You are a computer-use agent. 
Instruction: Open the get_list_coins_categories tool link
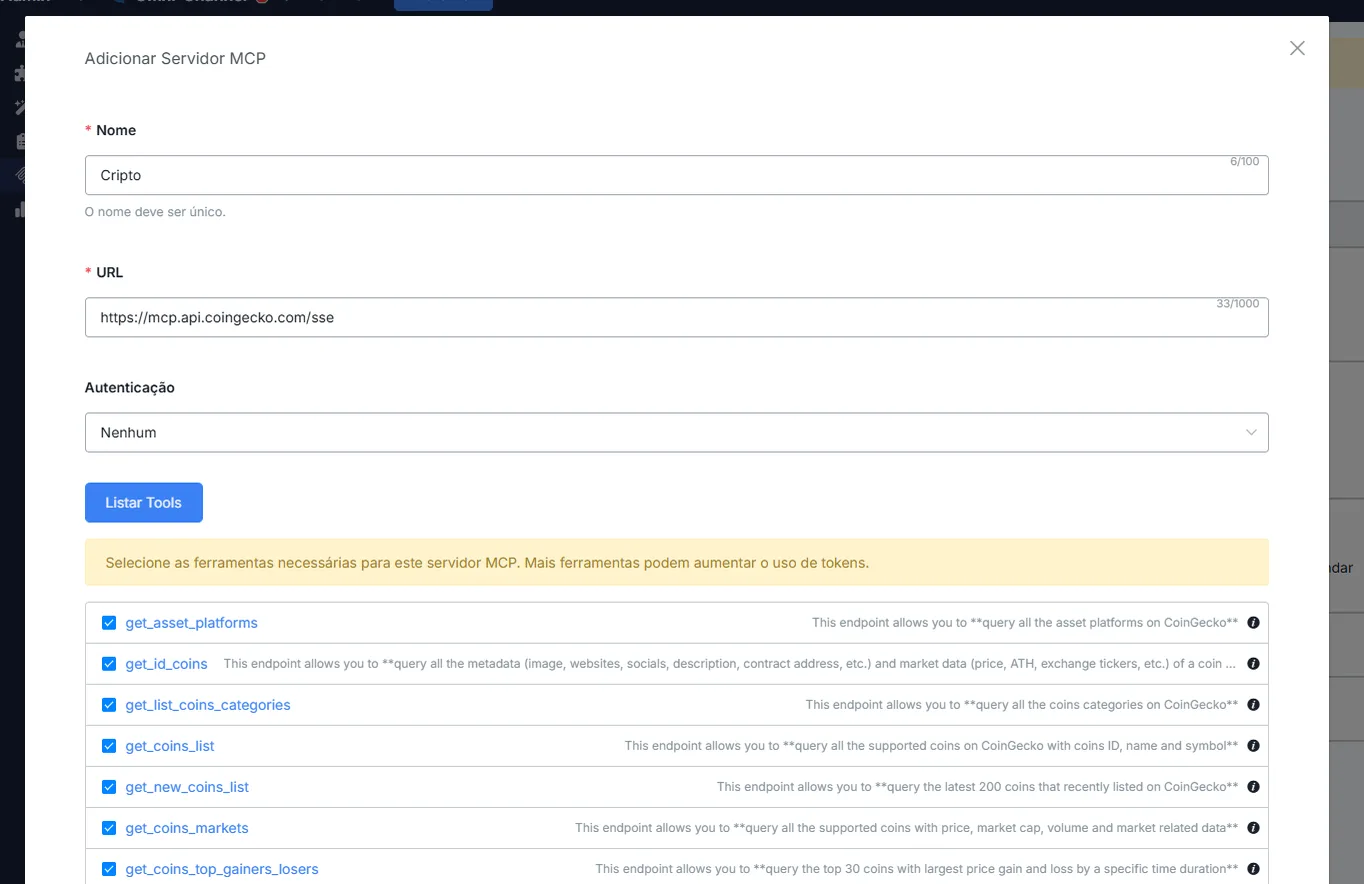point(208,705)
